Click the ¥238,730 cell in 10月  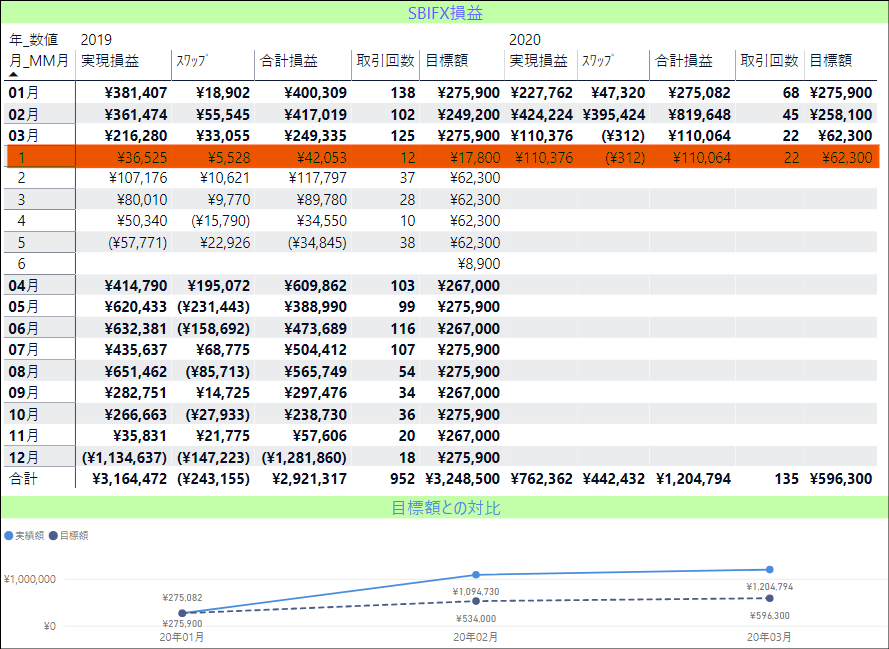pyautogui.click(x=315, y=415)
